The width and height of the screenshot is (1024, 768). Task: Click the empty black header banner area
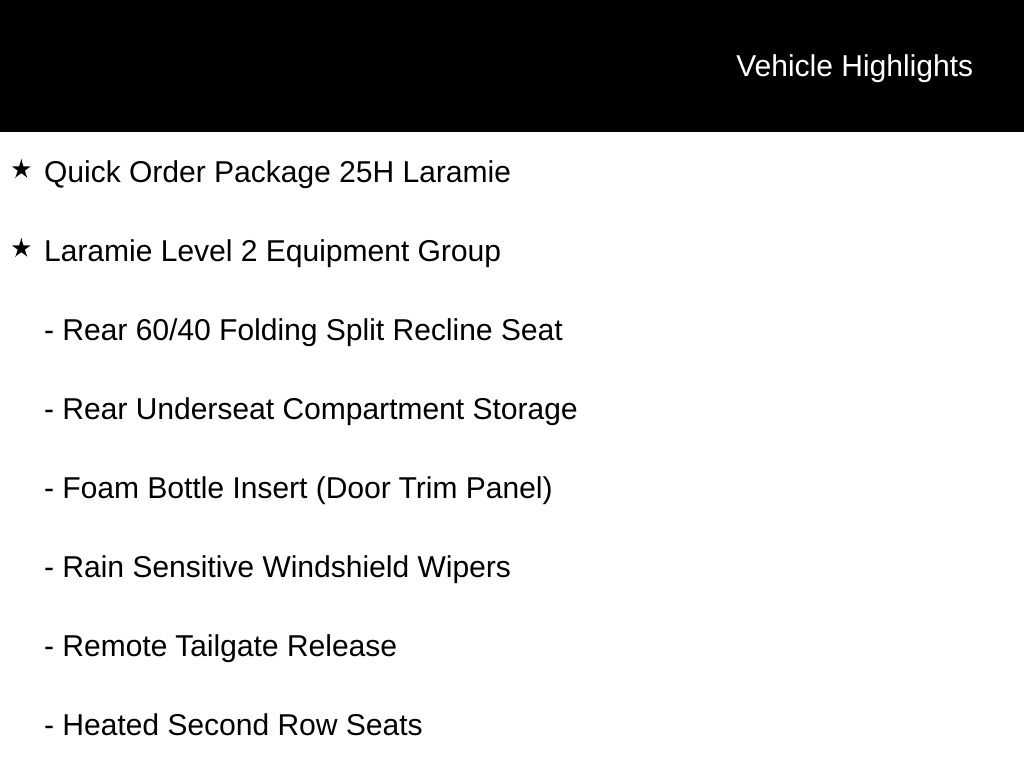350,66
